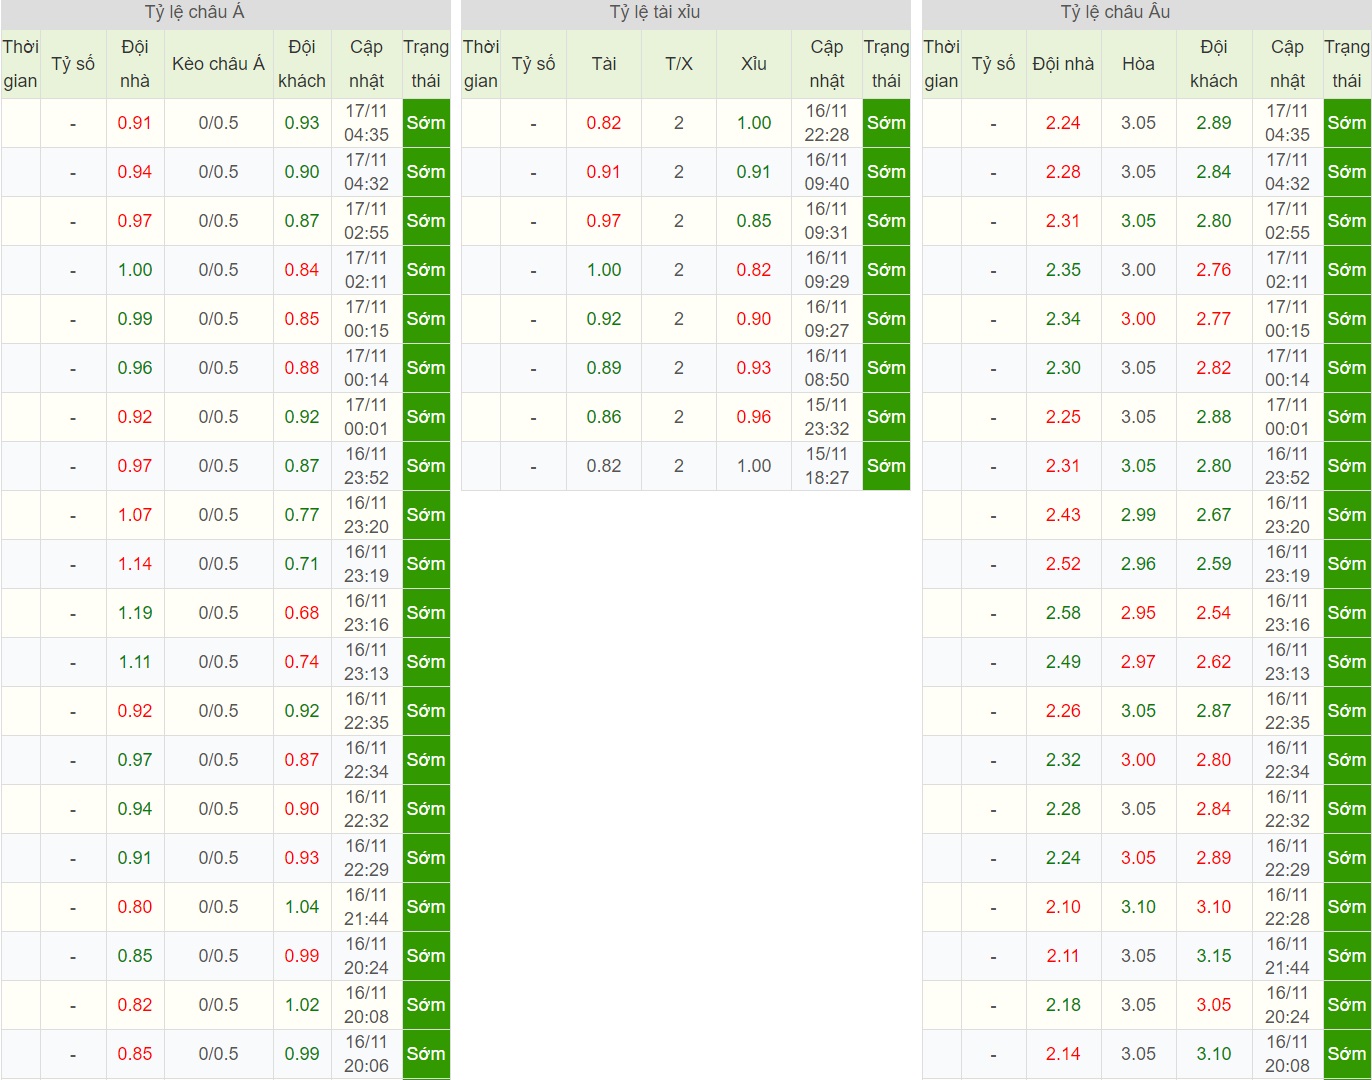Viewport: 1372px width, 1080px height.
Task: Click European away odds 3.15
Action: (x=1214, y=956)
